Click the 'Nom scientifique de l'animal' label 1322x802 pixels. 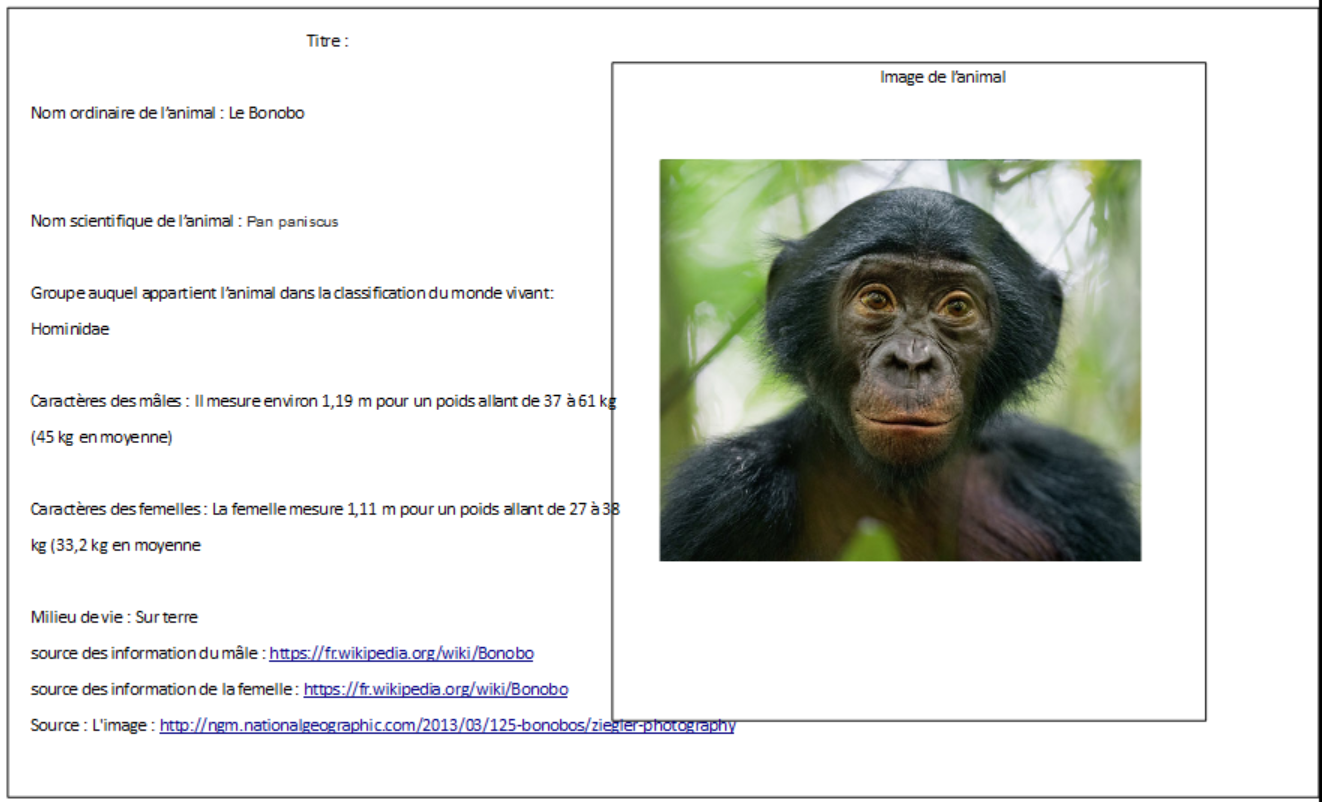click(x=132, y=221)
